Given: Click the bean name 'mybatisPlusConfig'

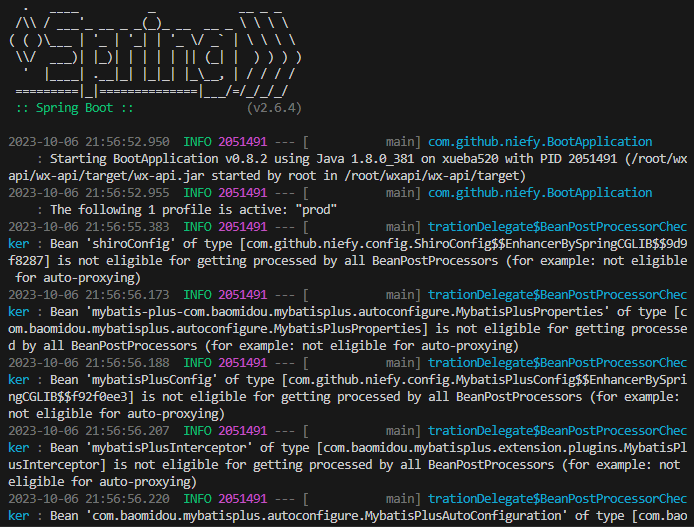Looking at the screenshot, I should pos(152,380).
